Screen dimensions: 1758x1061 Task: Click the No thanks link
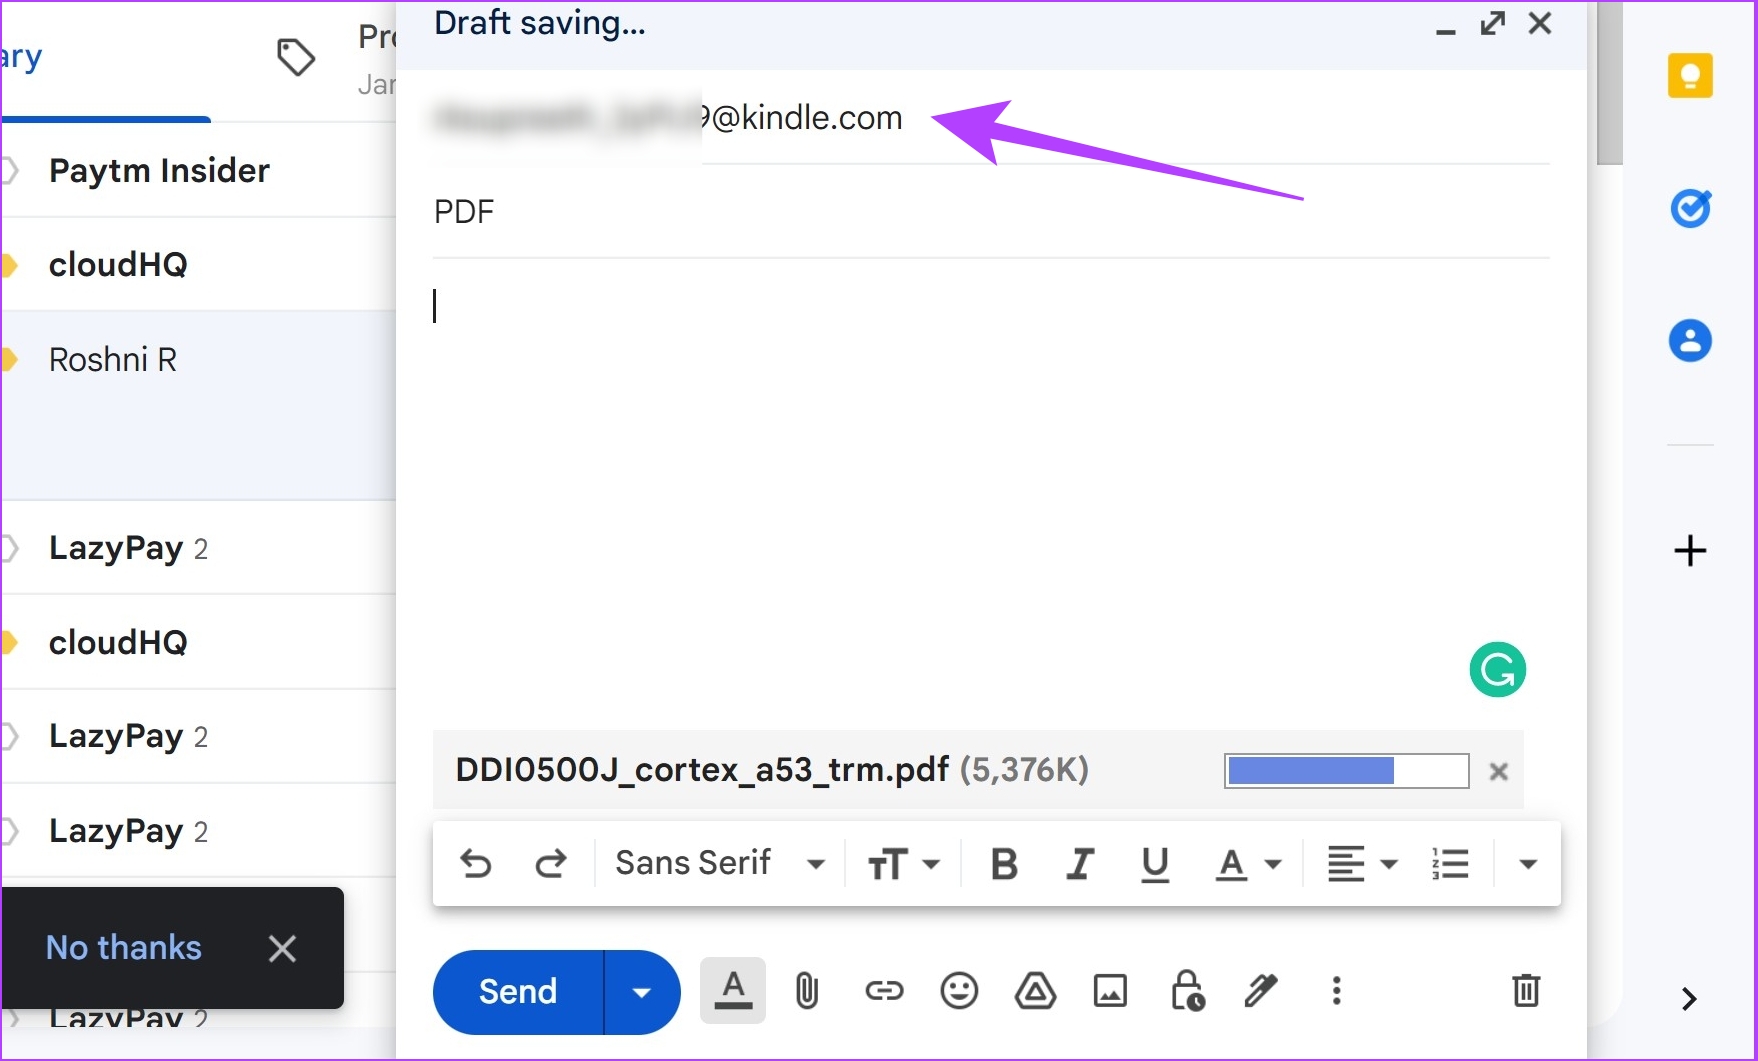click(x=124, y=947)
